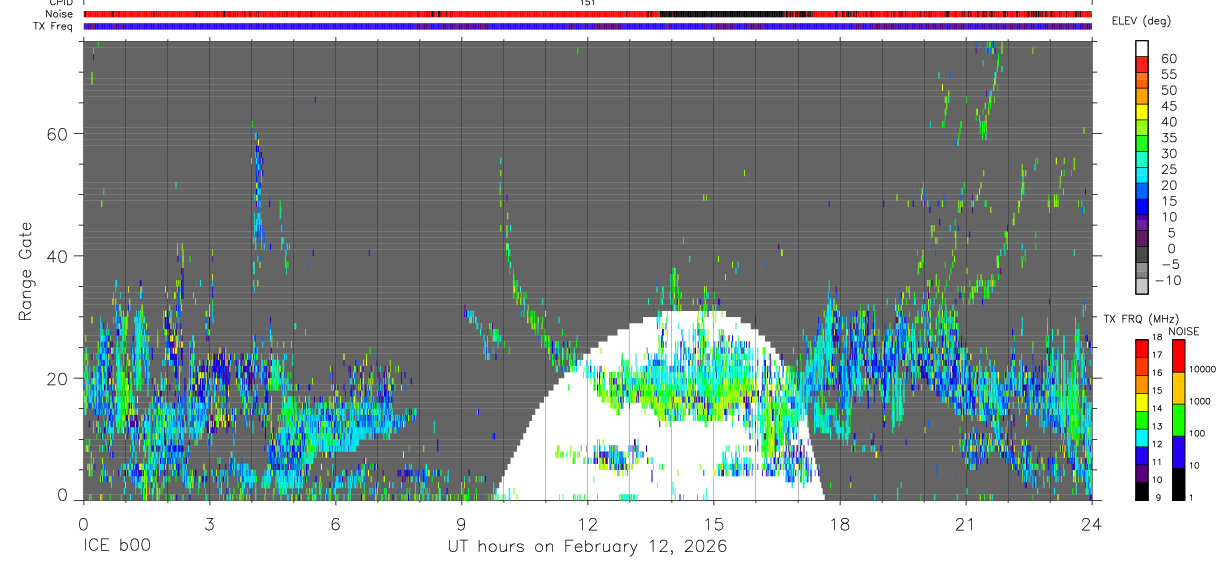Pick the yellow swatch in TX FRQ bar
This screenshot has height=567, width=1228.
point(1142,400)
